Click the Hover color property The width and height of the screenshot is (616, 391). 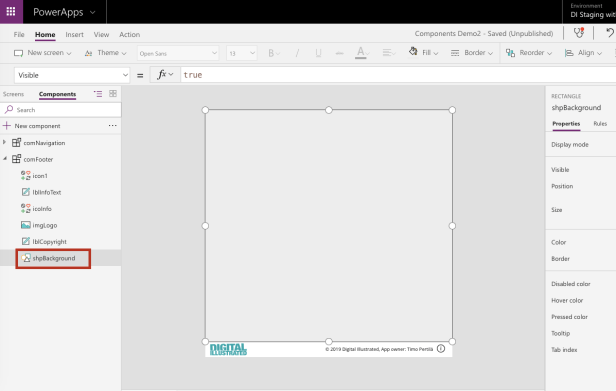pos(567,301)
